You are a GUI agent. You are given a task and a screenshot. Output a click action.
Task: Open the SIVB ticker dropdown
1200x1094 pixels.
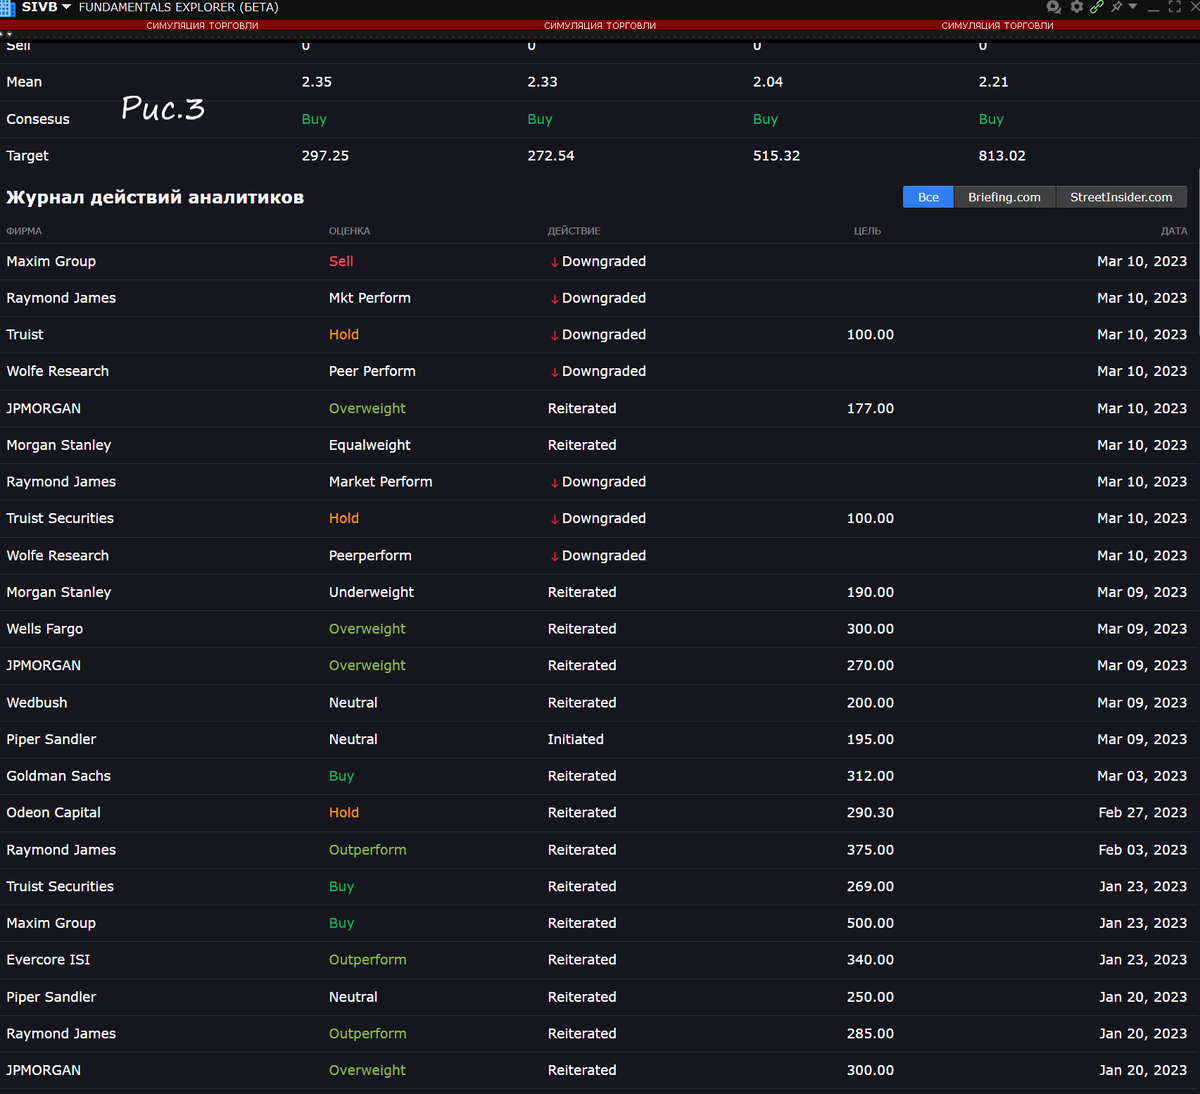click(x=66, y=7)
